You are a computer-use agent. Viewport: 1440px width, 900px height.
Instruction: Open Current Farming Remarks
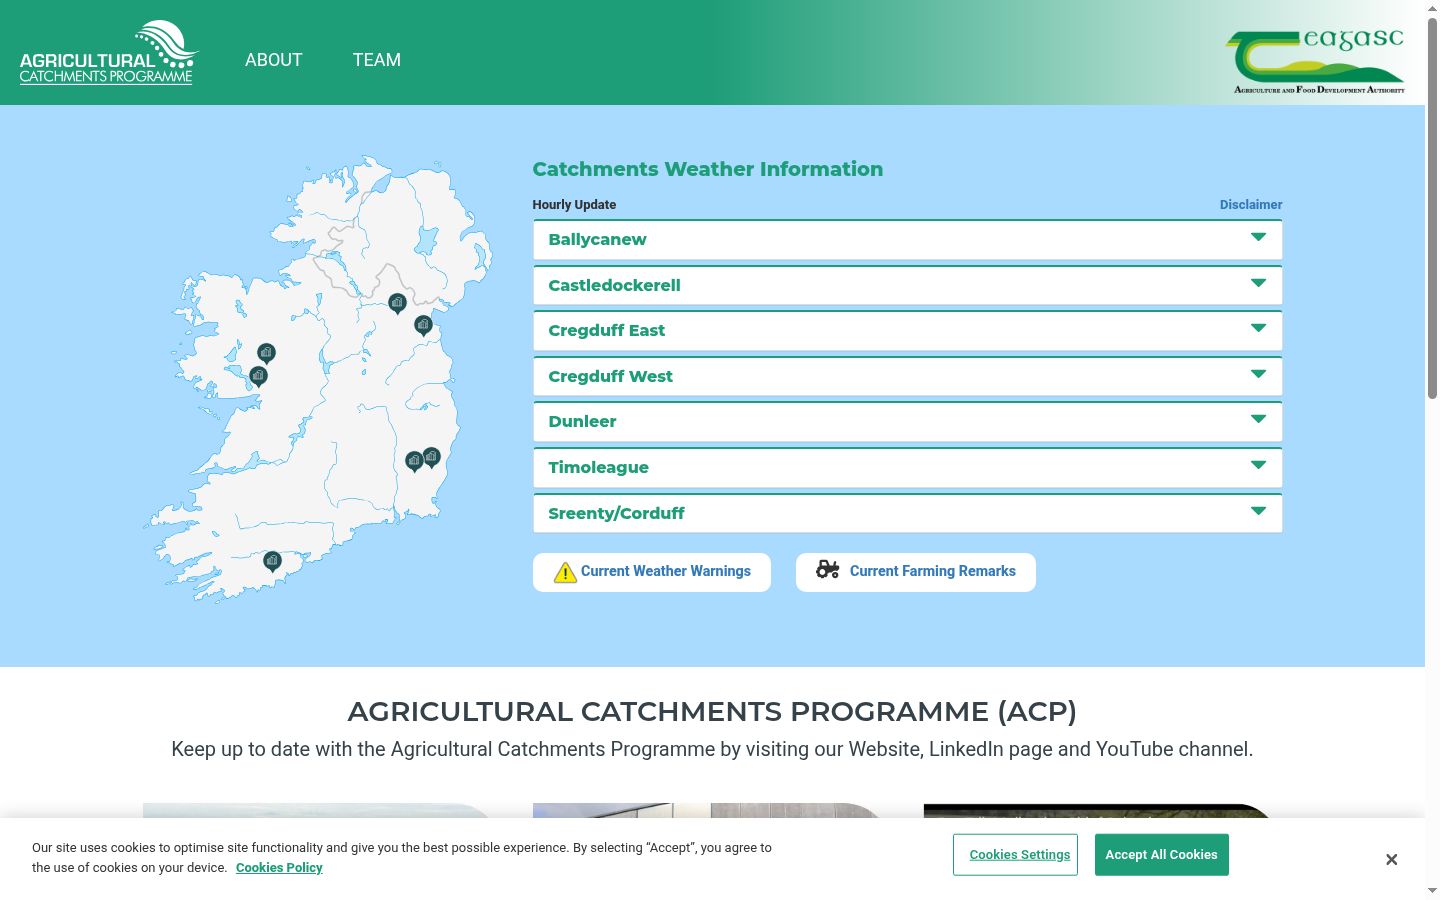click(x=916, y=572)
